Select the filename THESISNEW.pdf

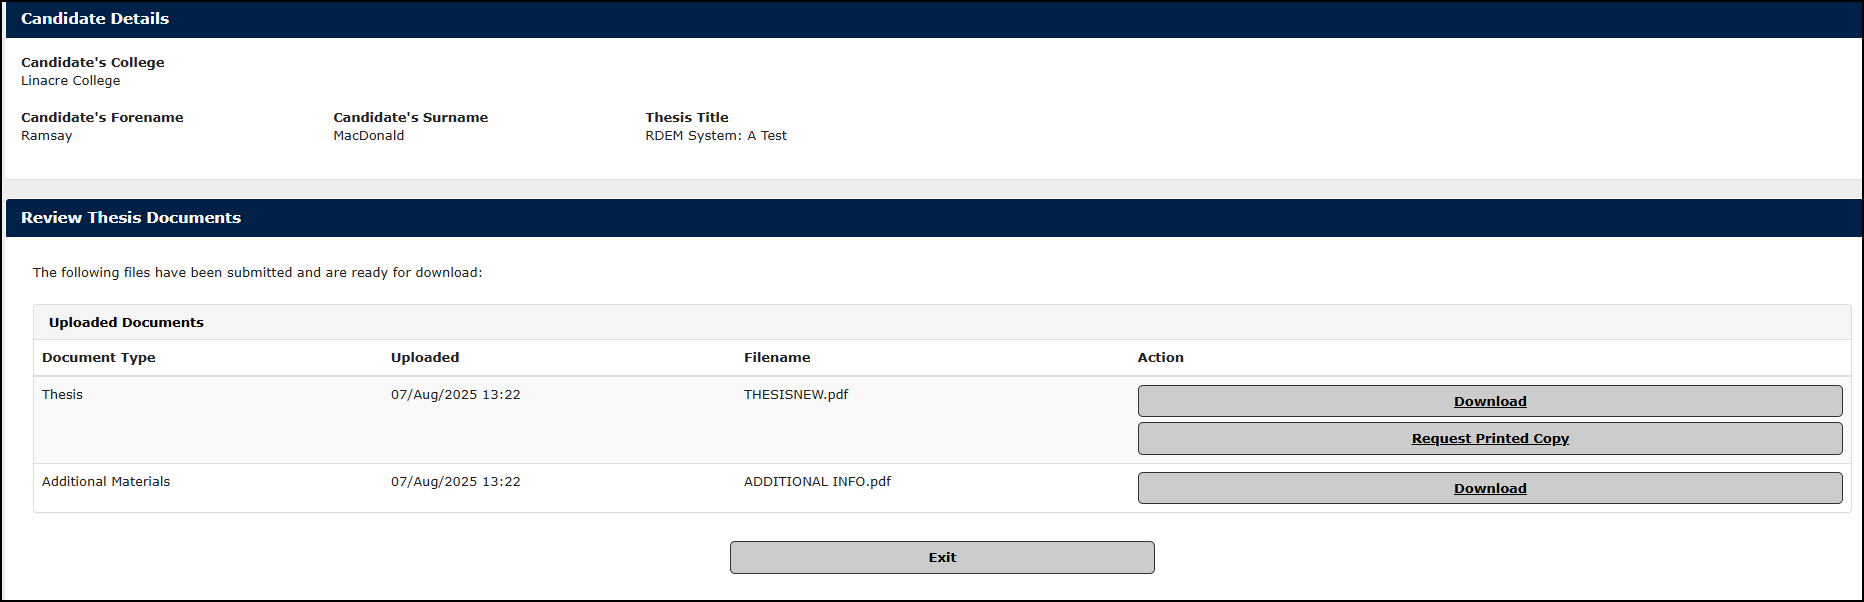point(794,394)
